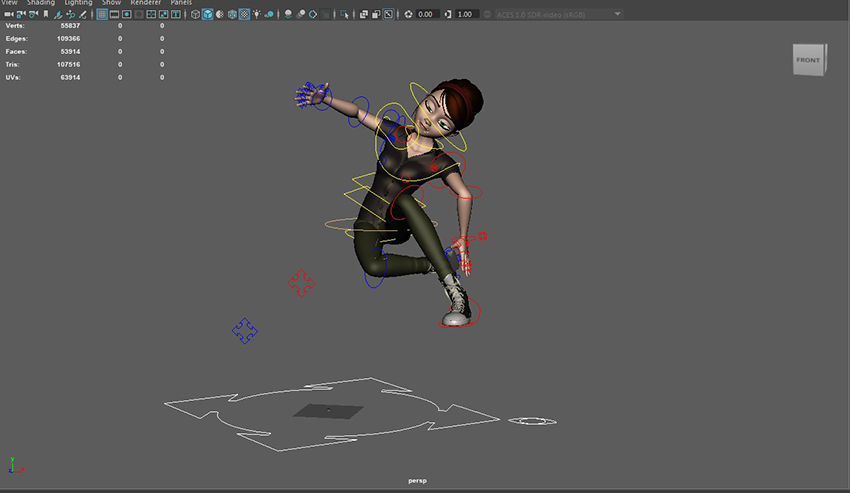Click the Verts count 55837
850x493 pixels.
click(x=70, y=25)
